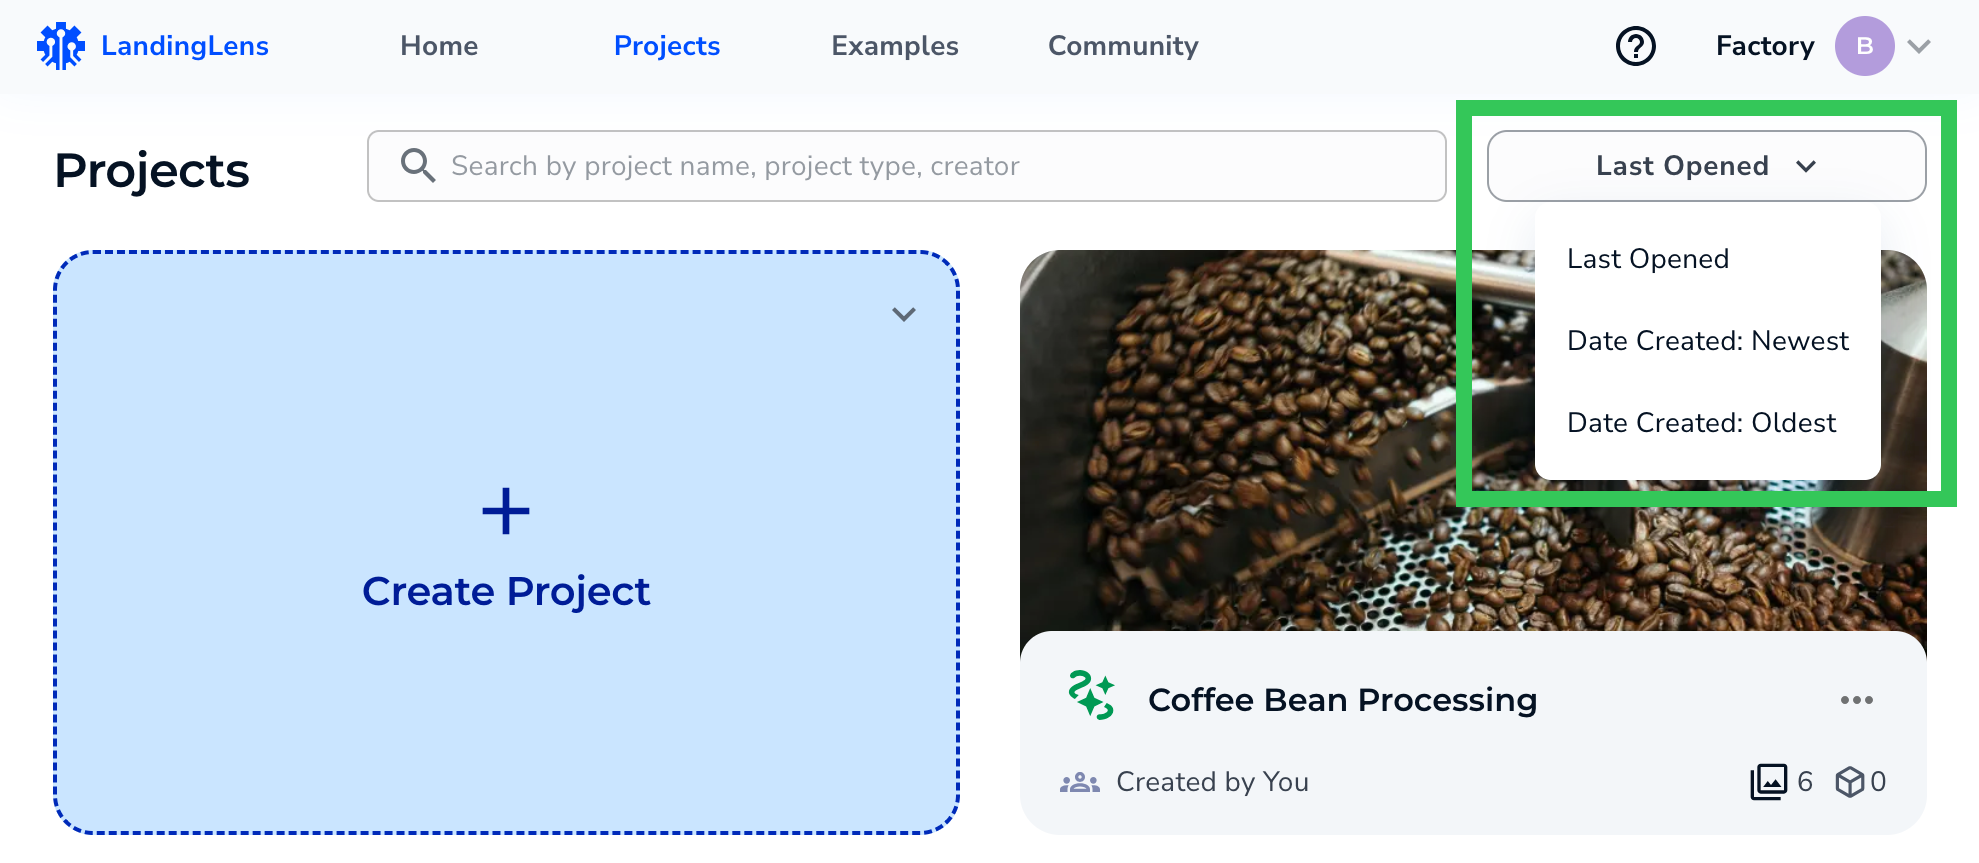Image resolution: width=1979 pixels, height=863 pixels.
Task: Click the Coffee Bean Processing project type icon
Action: [1089, 699]
